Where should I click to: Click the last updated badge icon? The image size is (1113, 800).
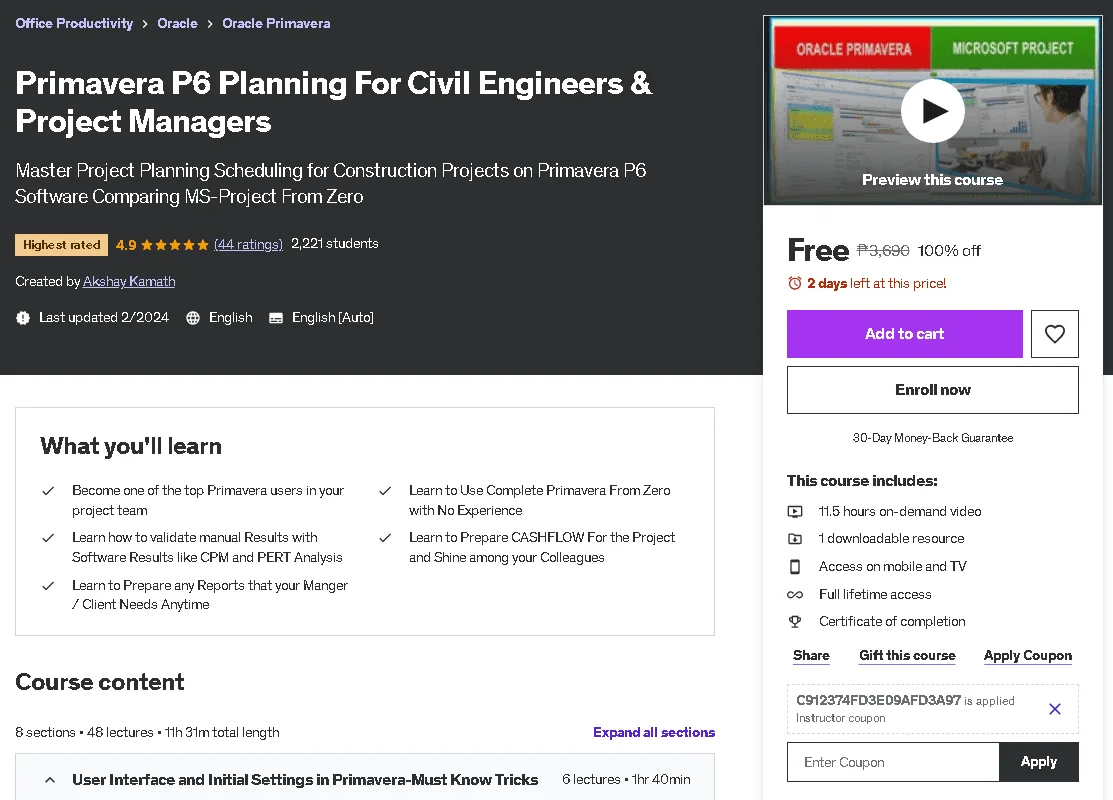tap(23, 318)
